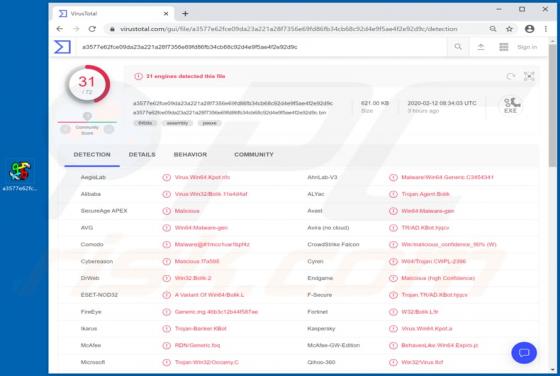
Task: Click the Qihoo-360 engine name
Action: coord(321,362)
